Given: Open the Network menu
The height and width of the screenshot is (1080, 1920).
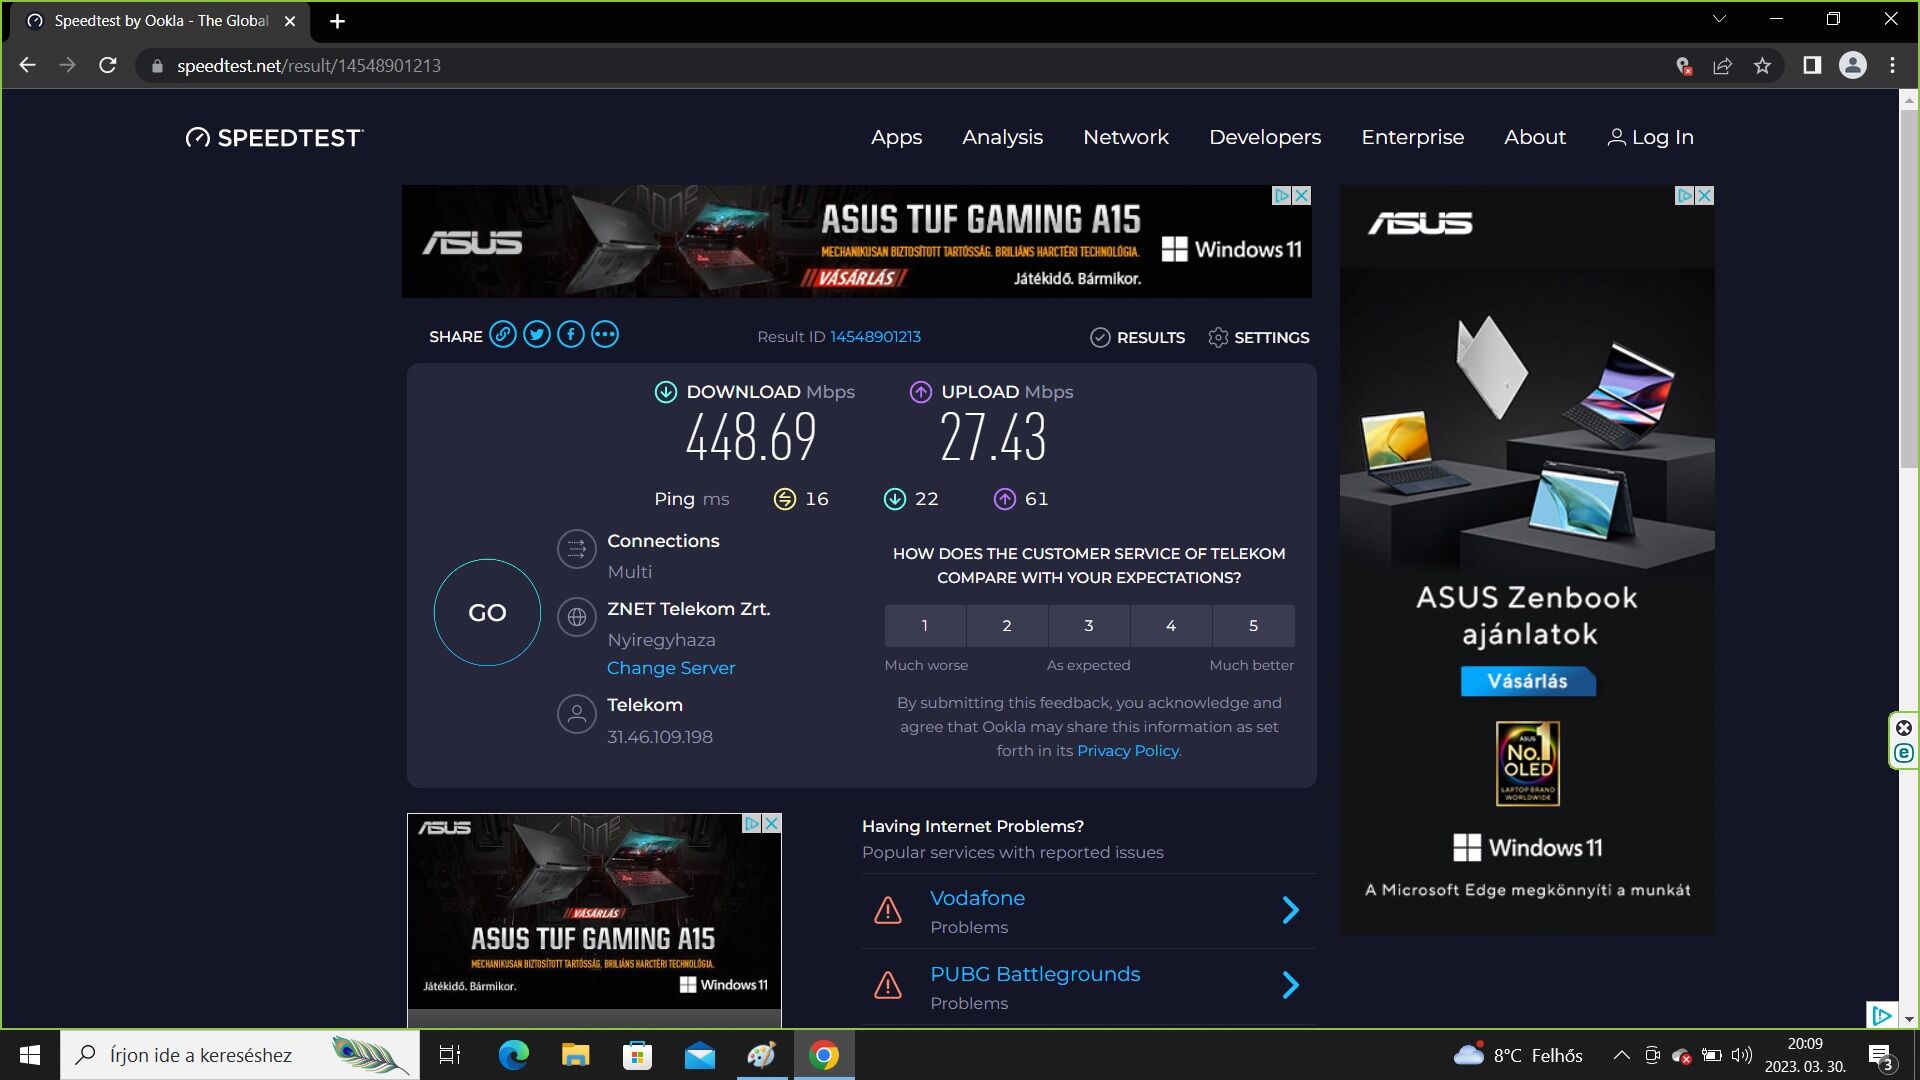Looking at the screenshot, I should (1126, 137).
